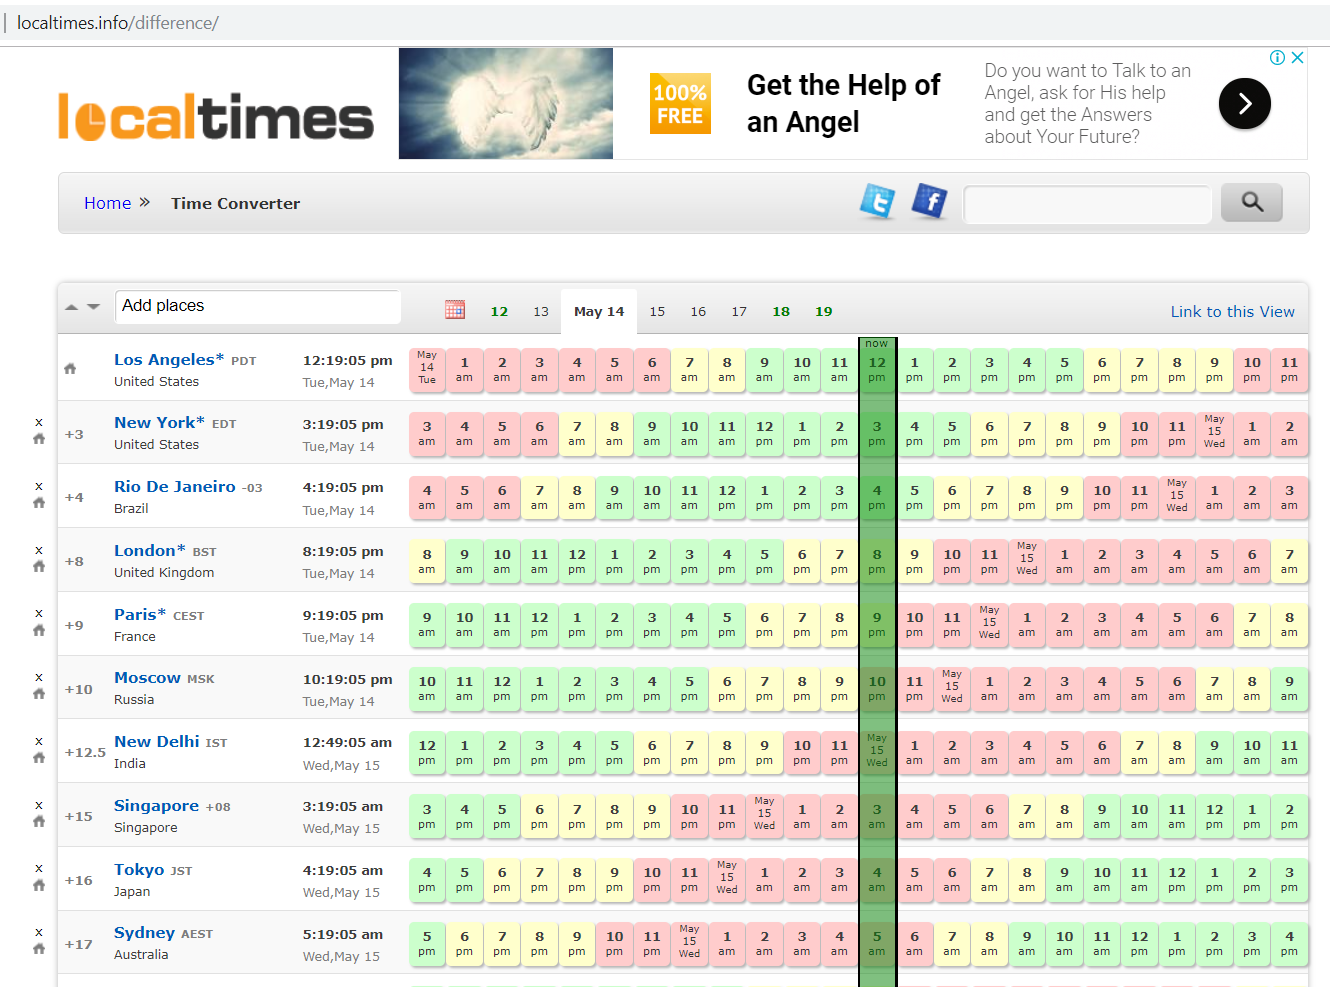Open the calendar date picker icon

[x=455, y=310]
